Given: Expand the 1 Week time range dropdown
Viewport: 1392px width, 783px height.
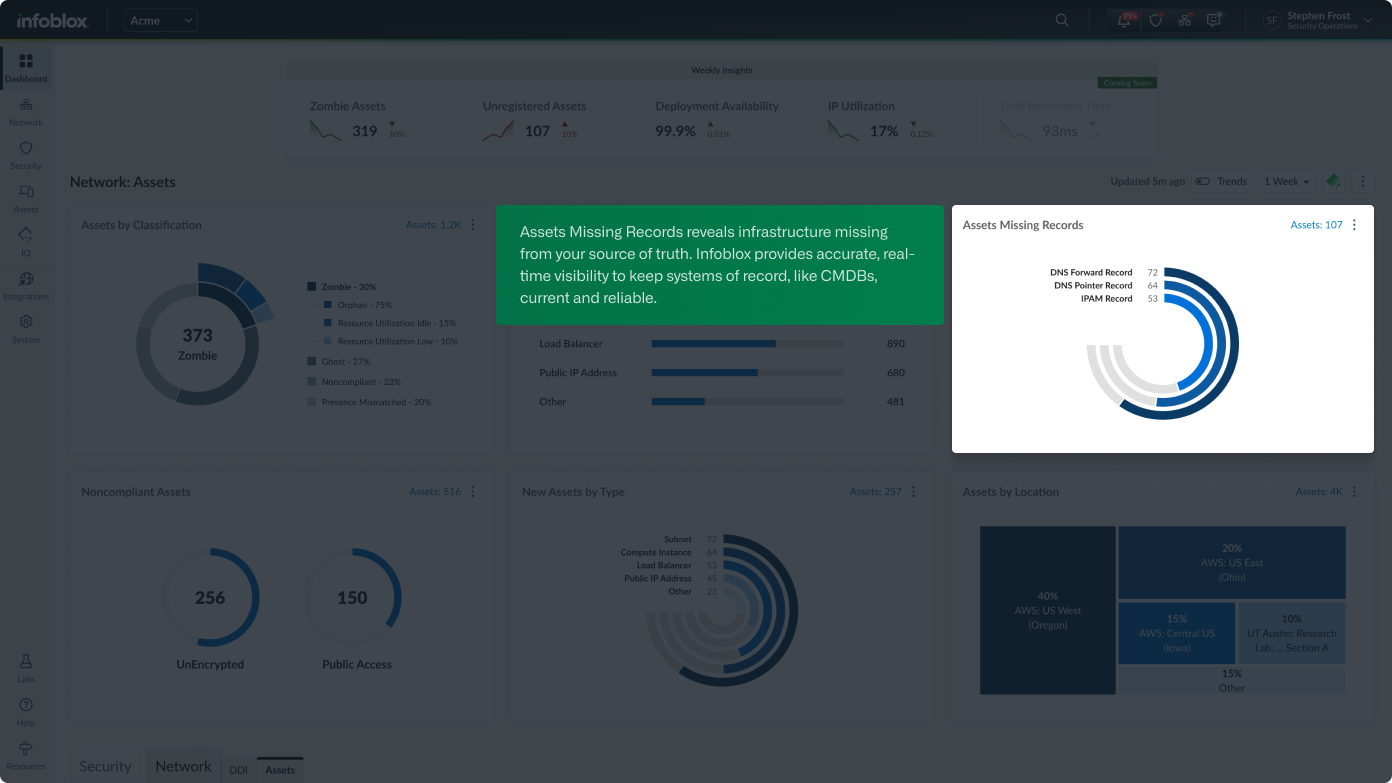Looking at the screenshot, I should 1287,182.
